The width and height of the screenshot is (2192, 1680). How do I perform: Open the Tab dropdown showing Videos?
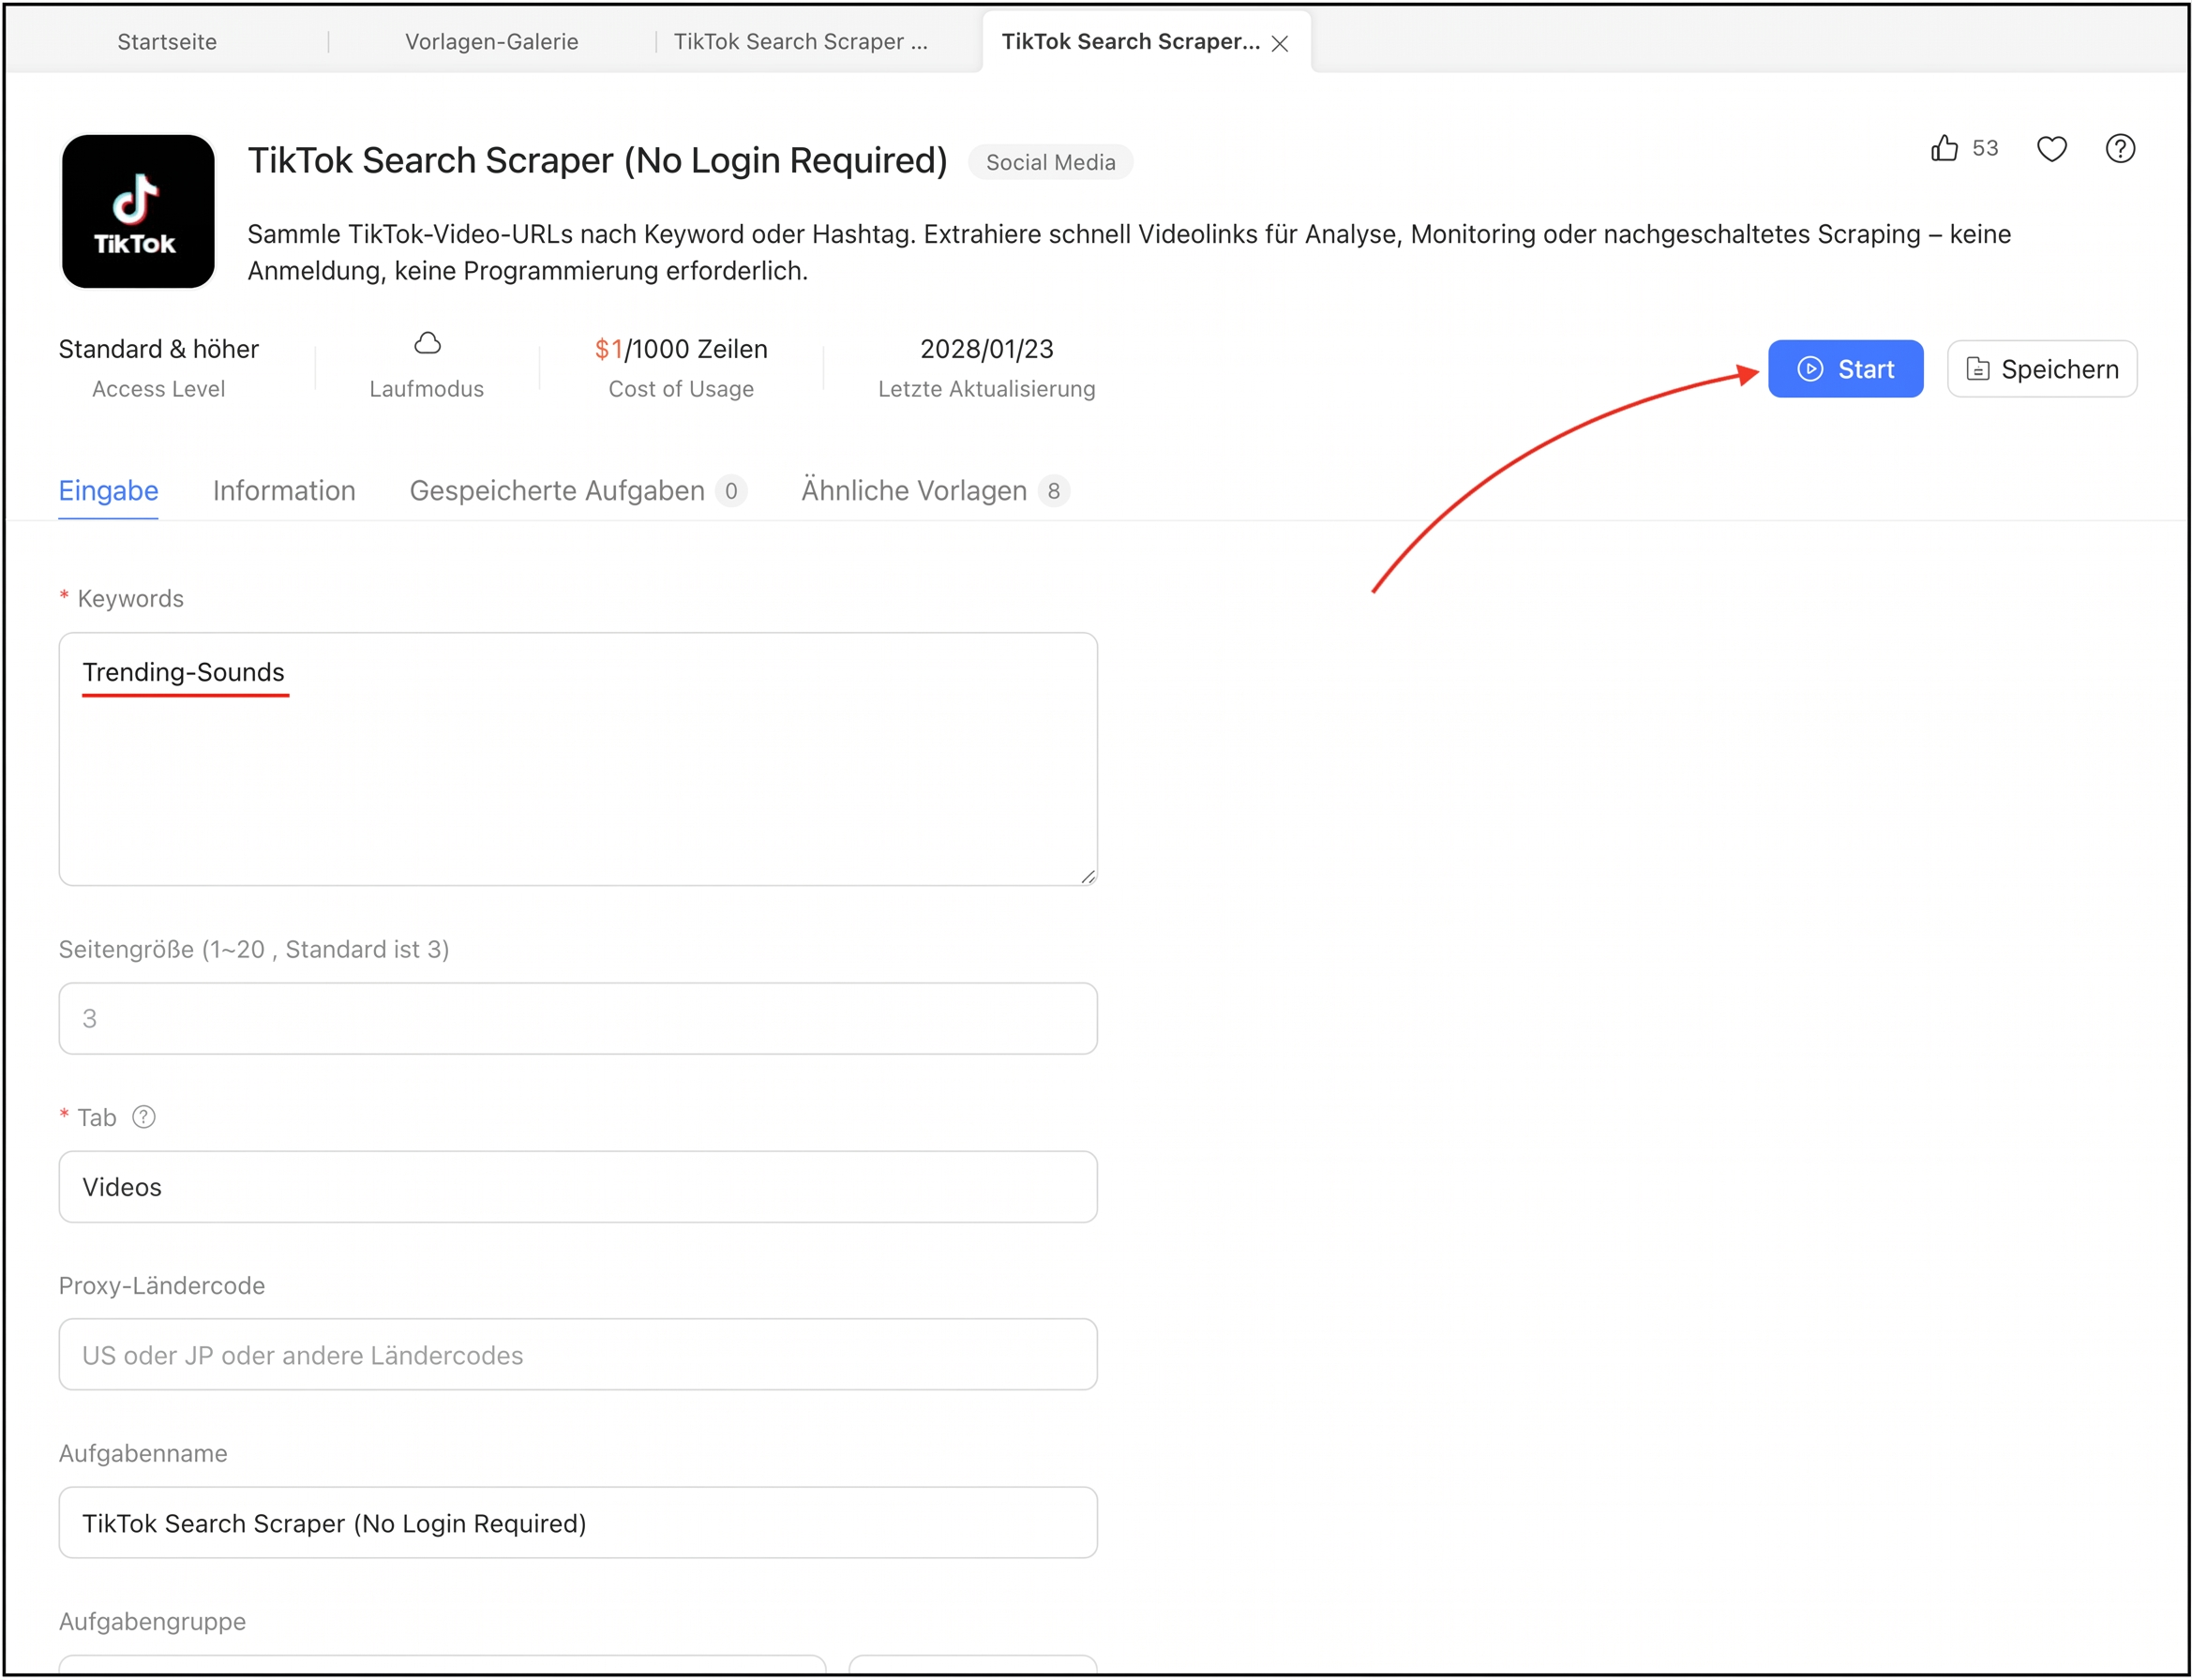(x=578, y=1187)
